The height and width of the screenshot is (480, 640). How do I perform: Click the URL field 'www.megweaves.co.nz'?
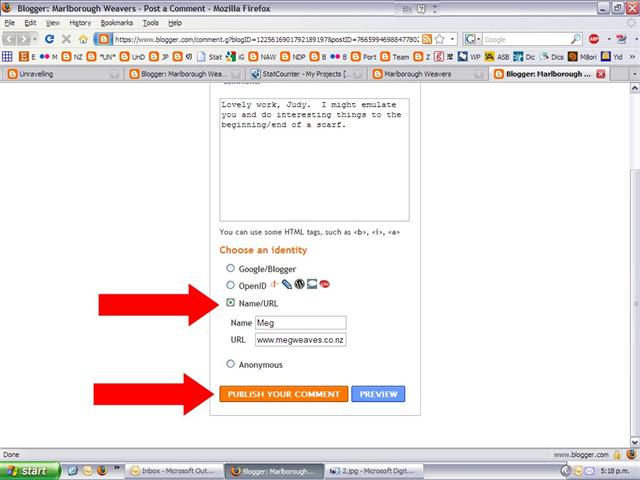coord(301,340)
